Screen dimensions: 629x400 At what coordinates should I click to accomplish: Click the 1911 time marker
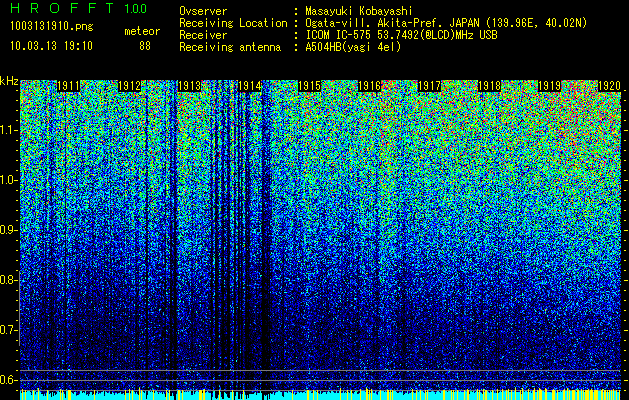pyautogui.click(x=68, y=86)
